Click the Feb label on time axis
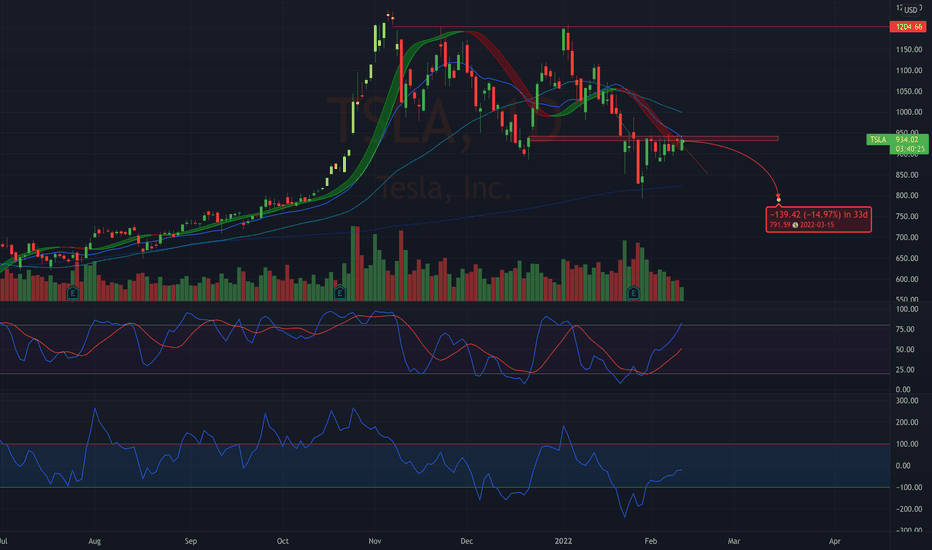Screen dimensions: 932x550 (x=651, y=541)
